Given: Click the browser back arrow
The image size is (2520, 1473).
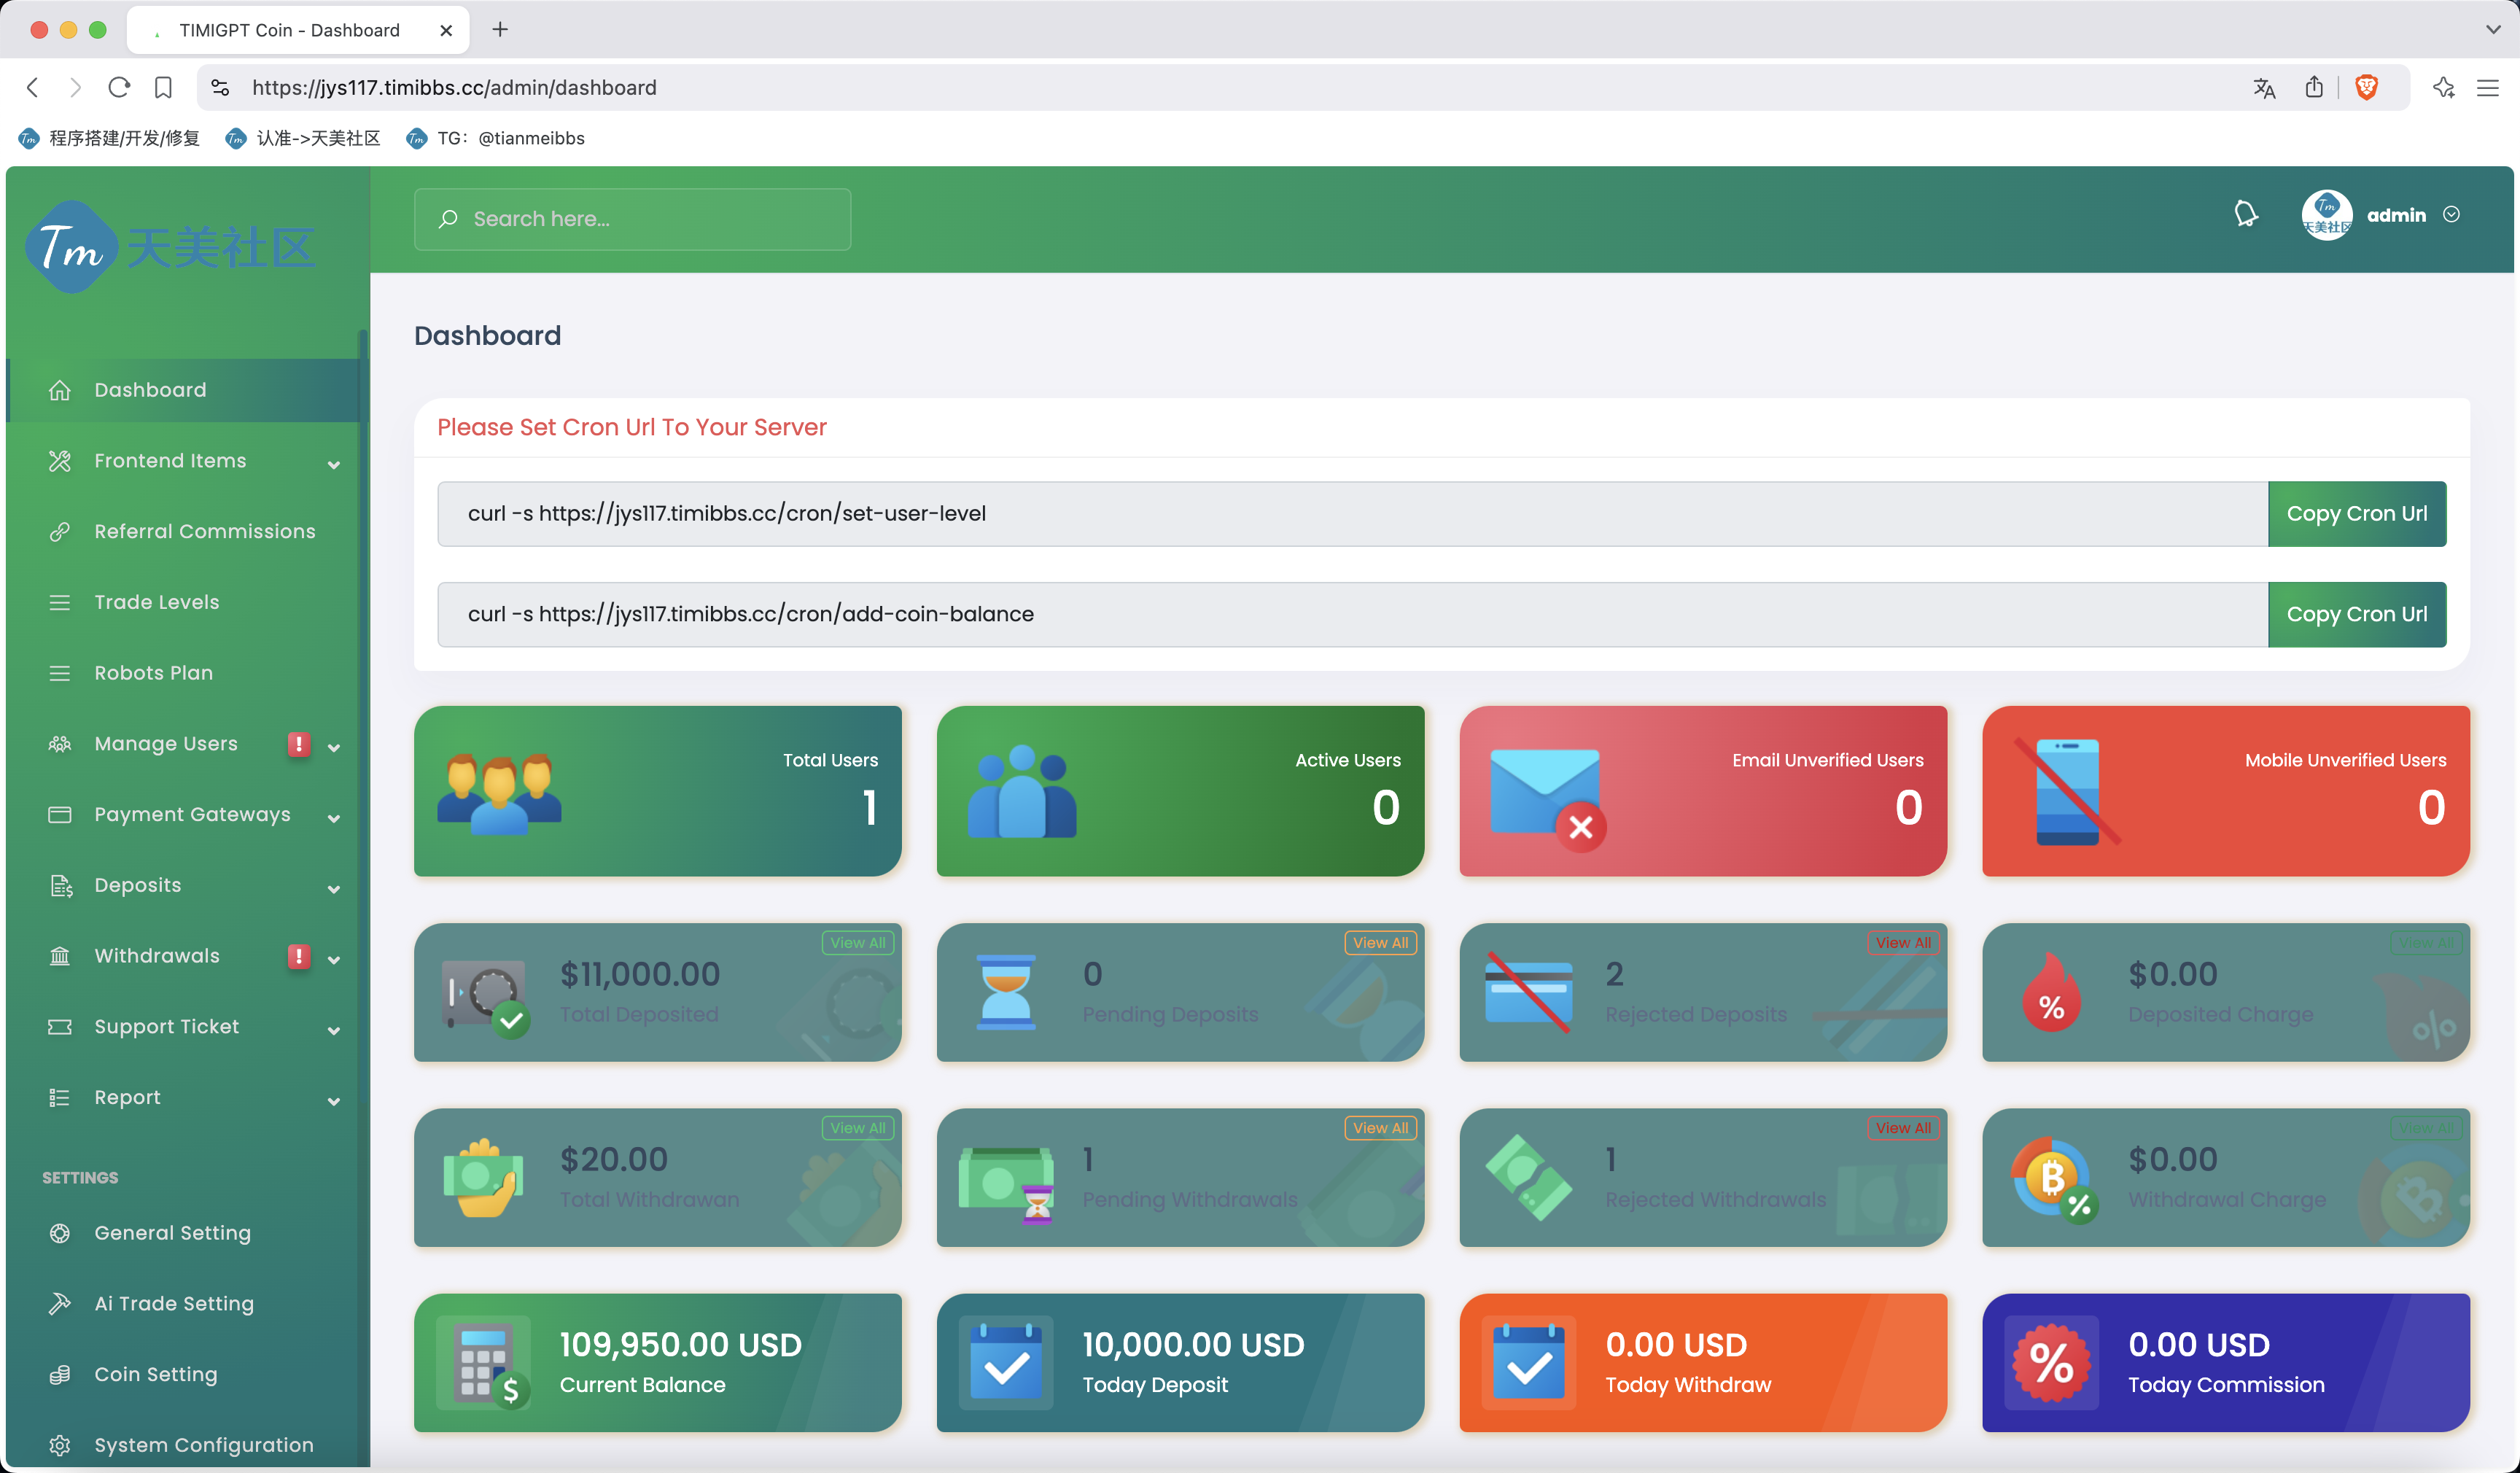Looking at the screenshot, I should click(33, 88).
